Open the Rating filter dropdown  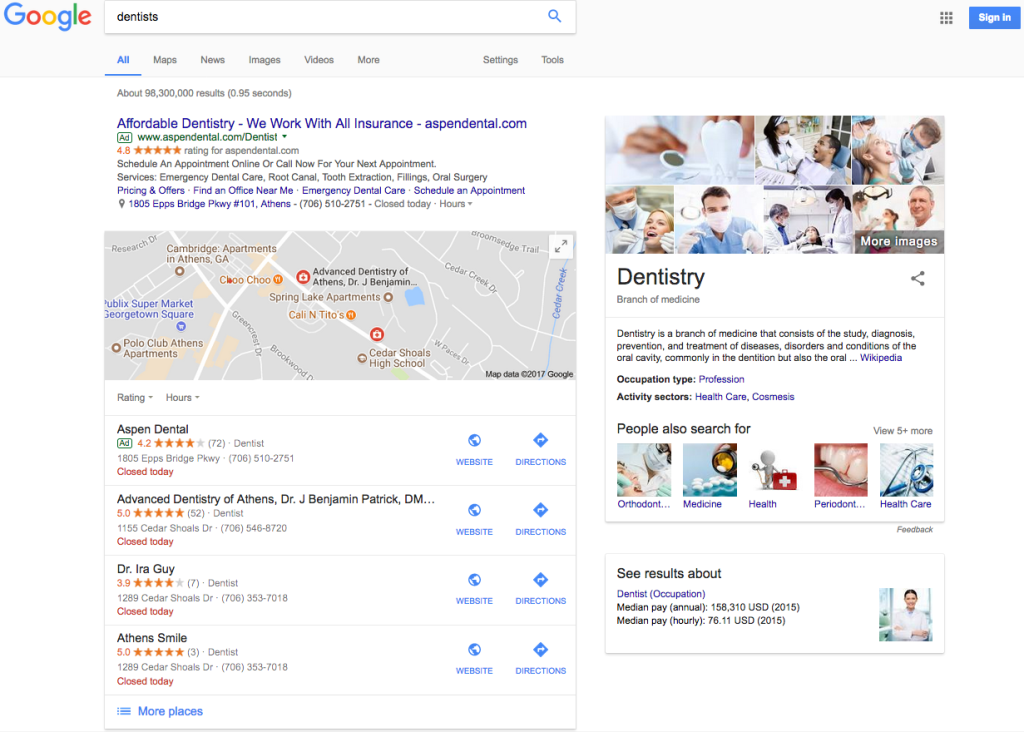pos(134,397)
